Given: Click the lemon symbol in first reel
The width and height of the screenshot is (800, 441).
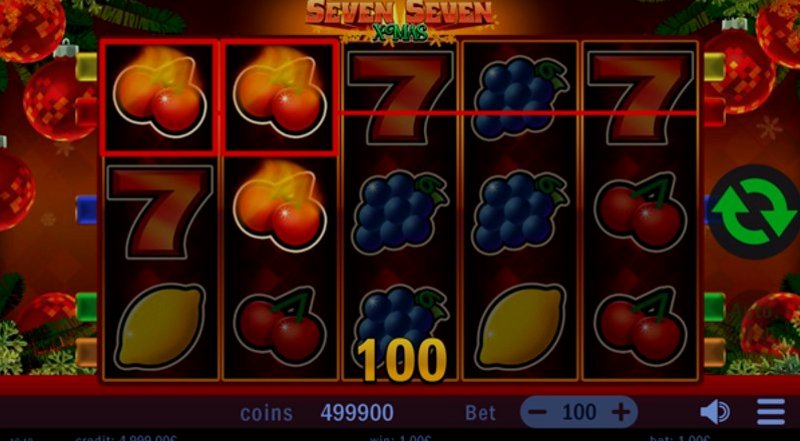Looking at the screenshot, I should click(160, 327).
